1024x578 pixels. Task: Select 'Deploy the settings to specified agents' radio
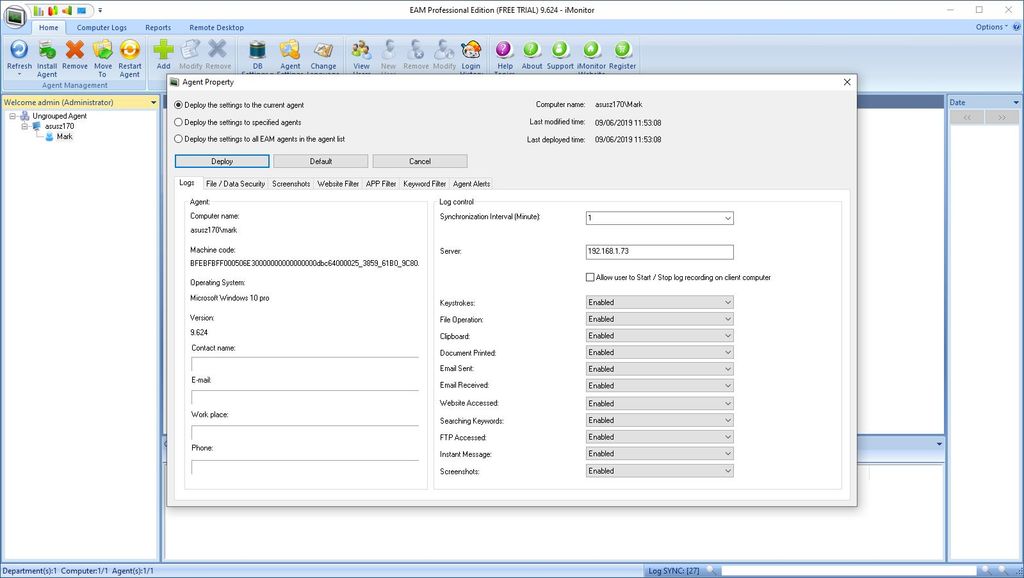point(179,122)
